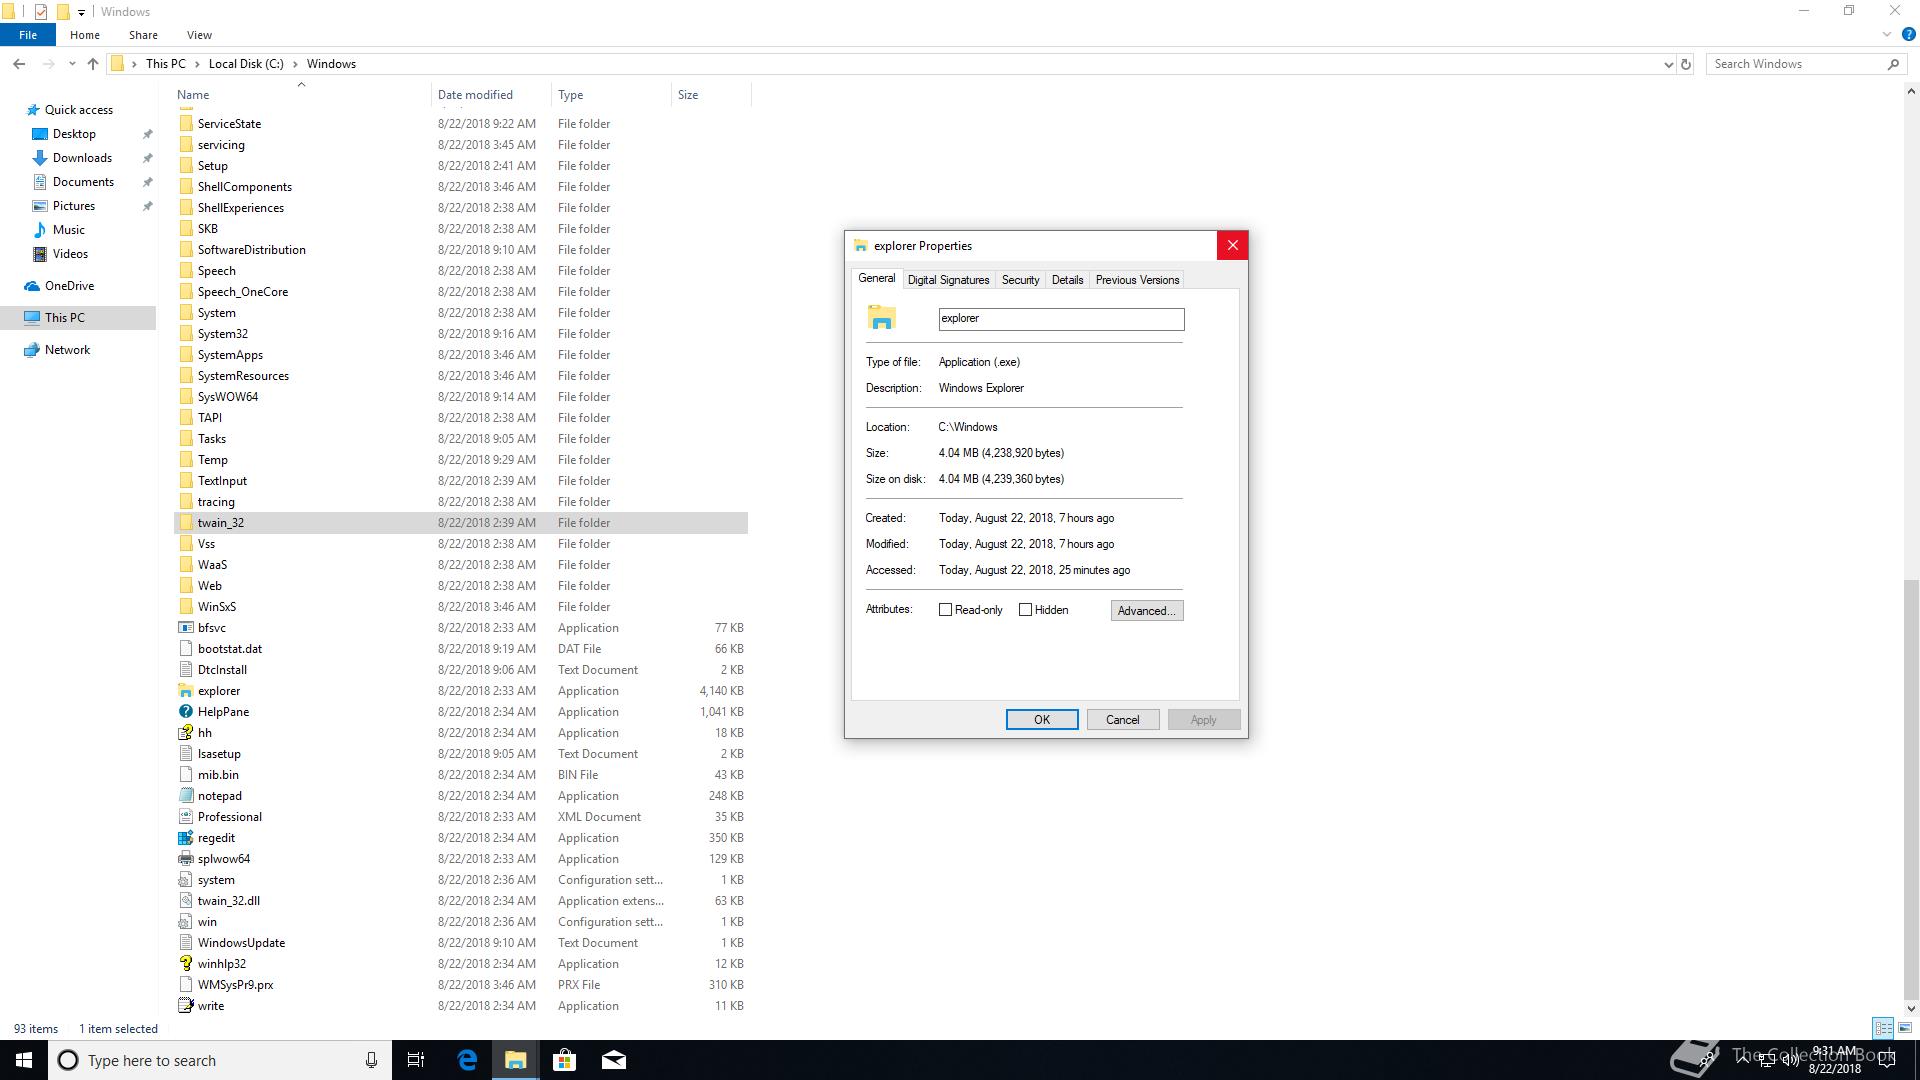
Task: Click the microphone icon in search box
Action: [371, 1060]
